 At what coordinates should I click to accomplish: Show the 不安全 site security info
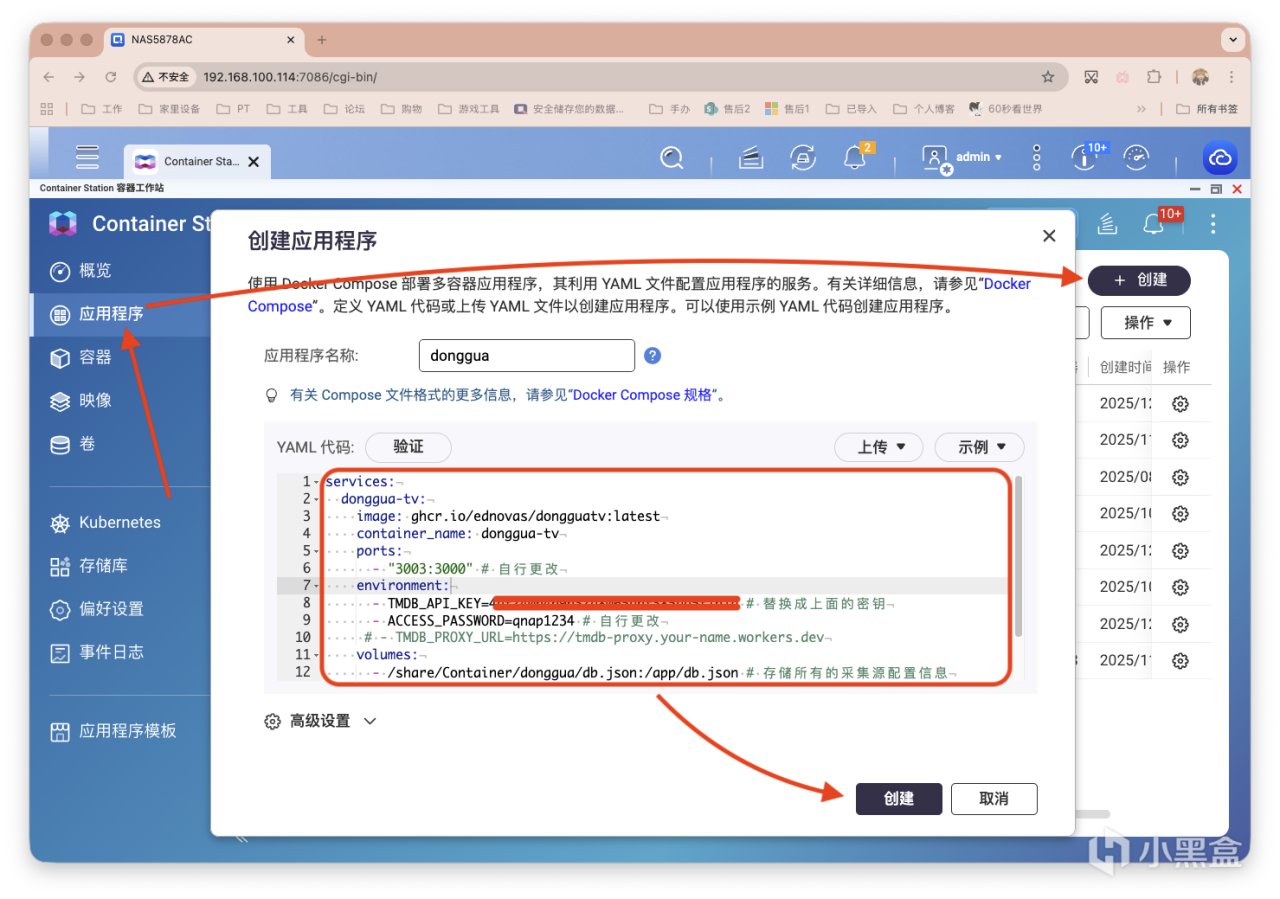(x=165, y=77)
